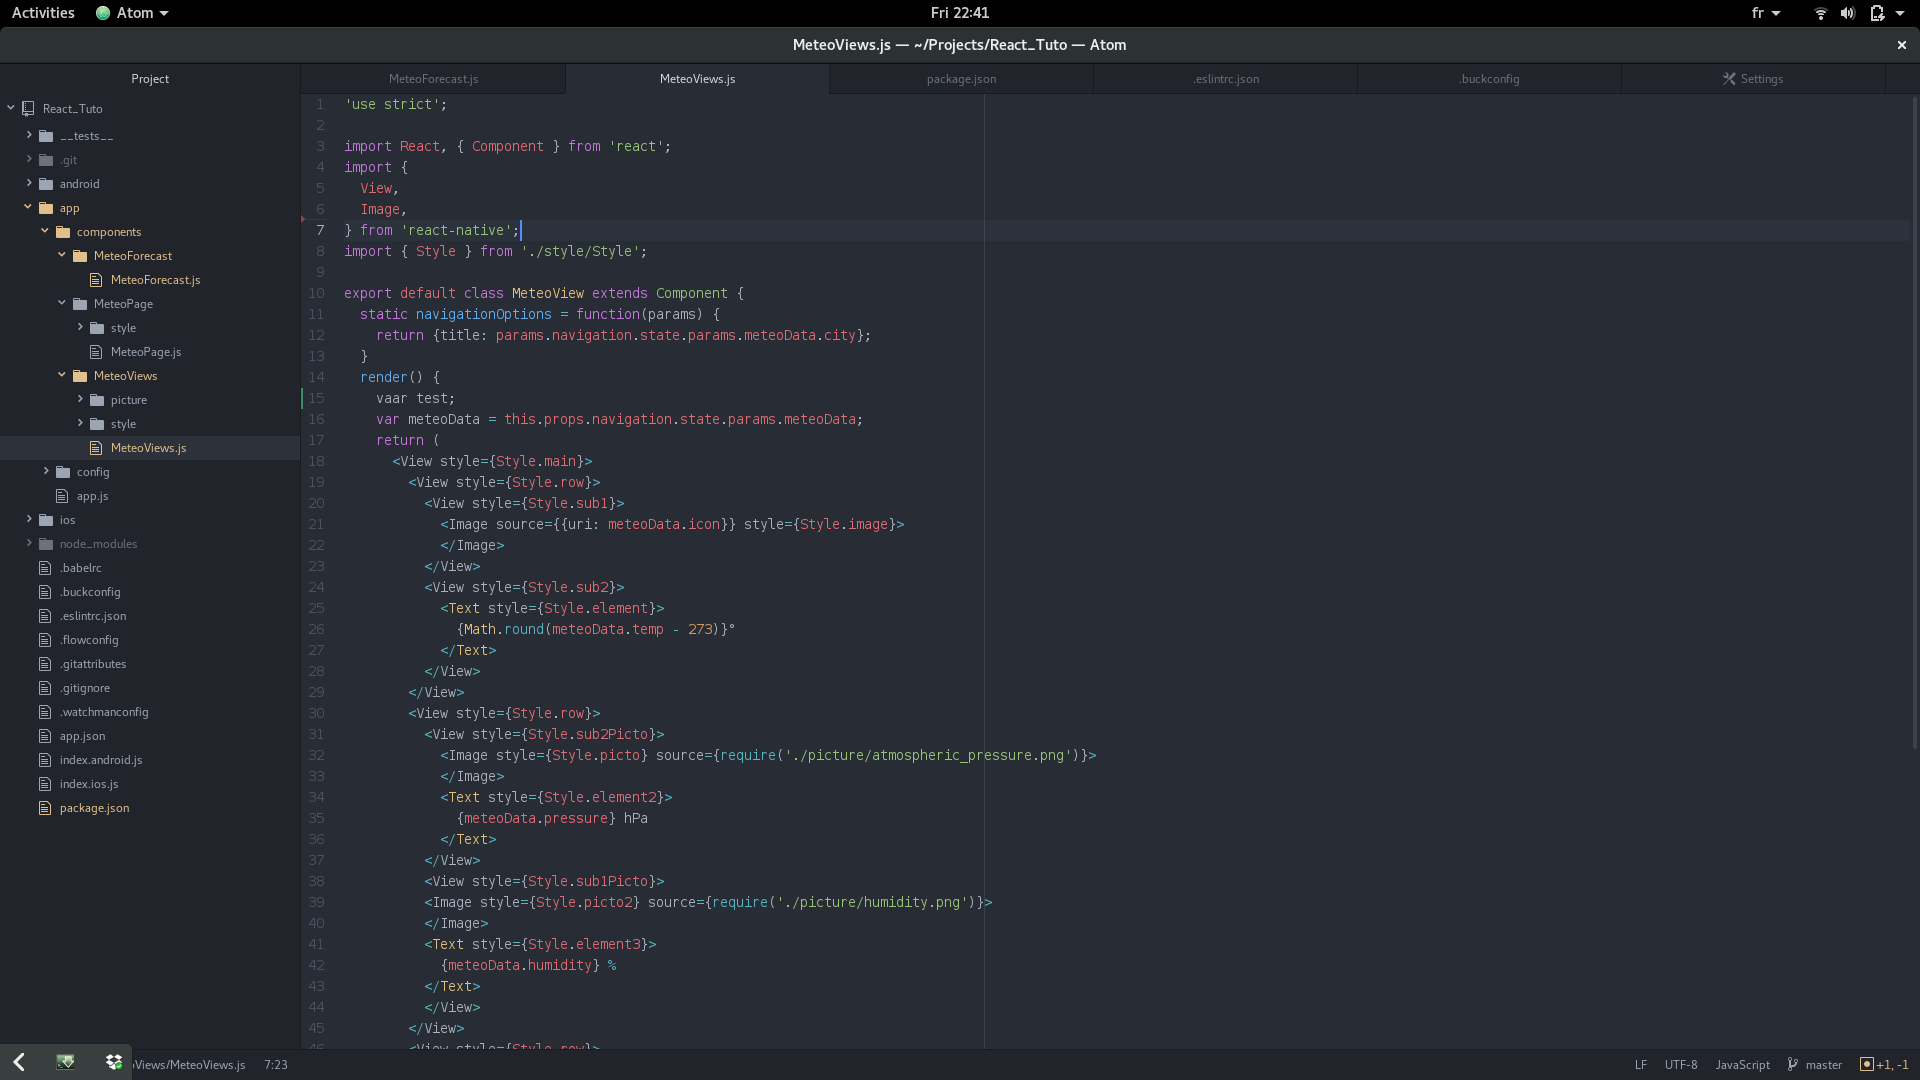Open the fr keyboard layout dropdown
The image size is (1920, 1080).
pos(1765,13)
